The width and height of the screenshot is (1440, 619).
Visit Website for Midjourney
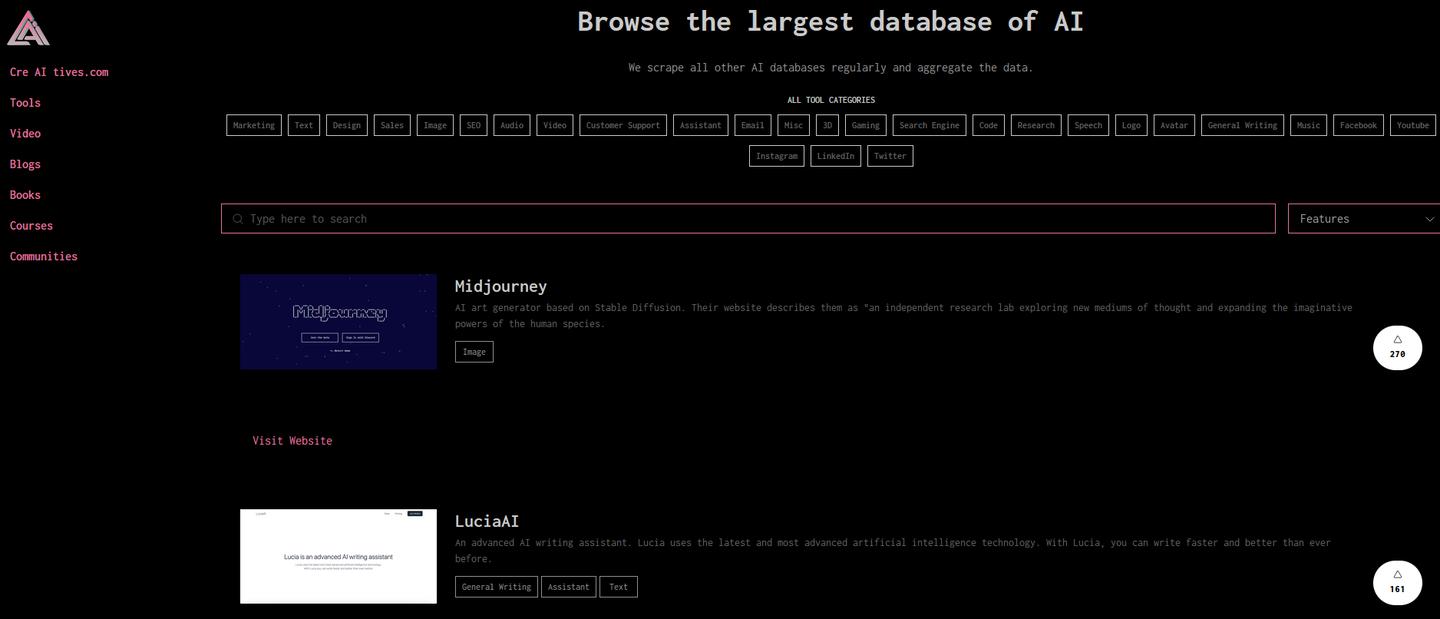point(292,441)
